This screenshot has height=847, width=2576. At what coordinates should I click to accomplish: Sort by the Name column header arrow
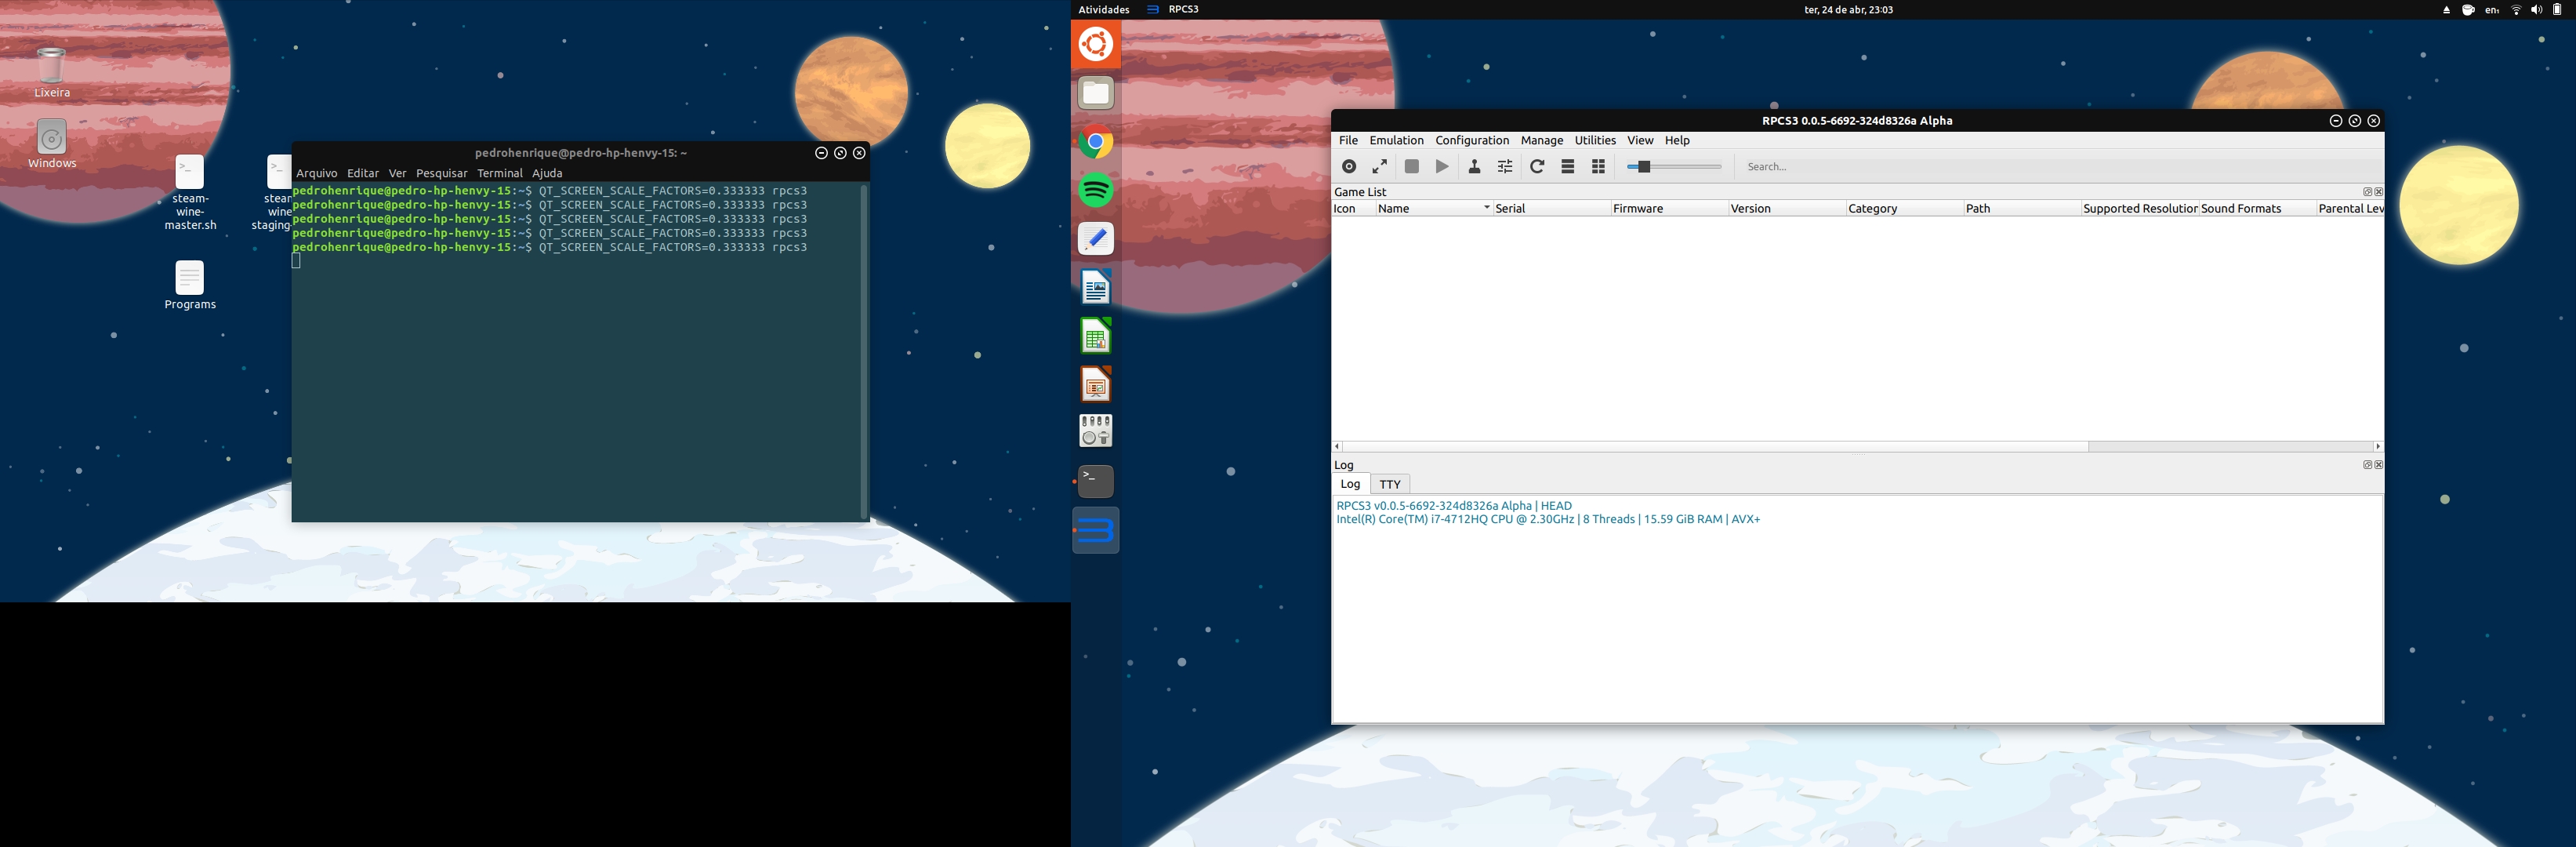1486,209
